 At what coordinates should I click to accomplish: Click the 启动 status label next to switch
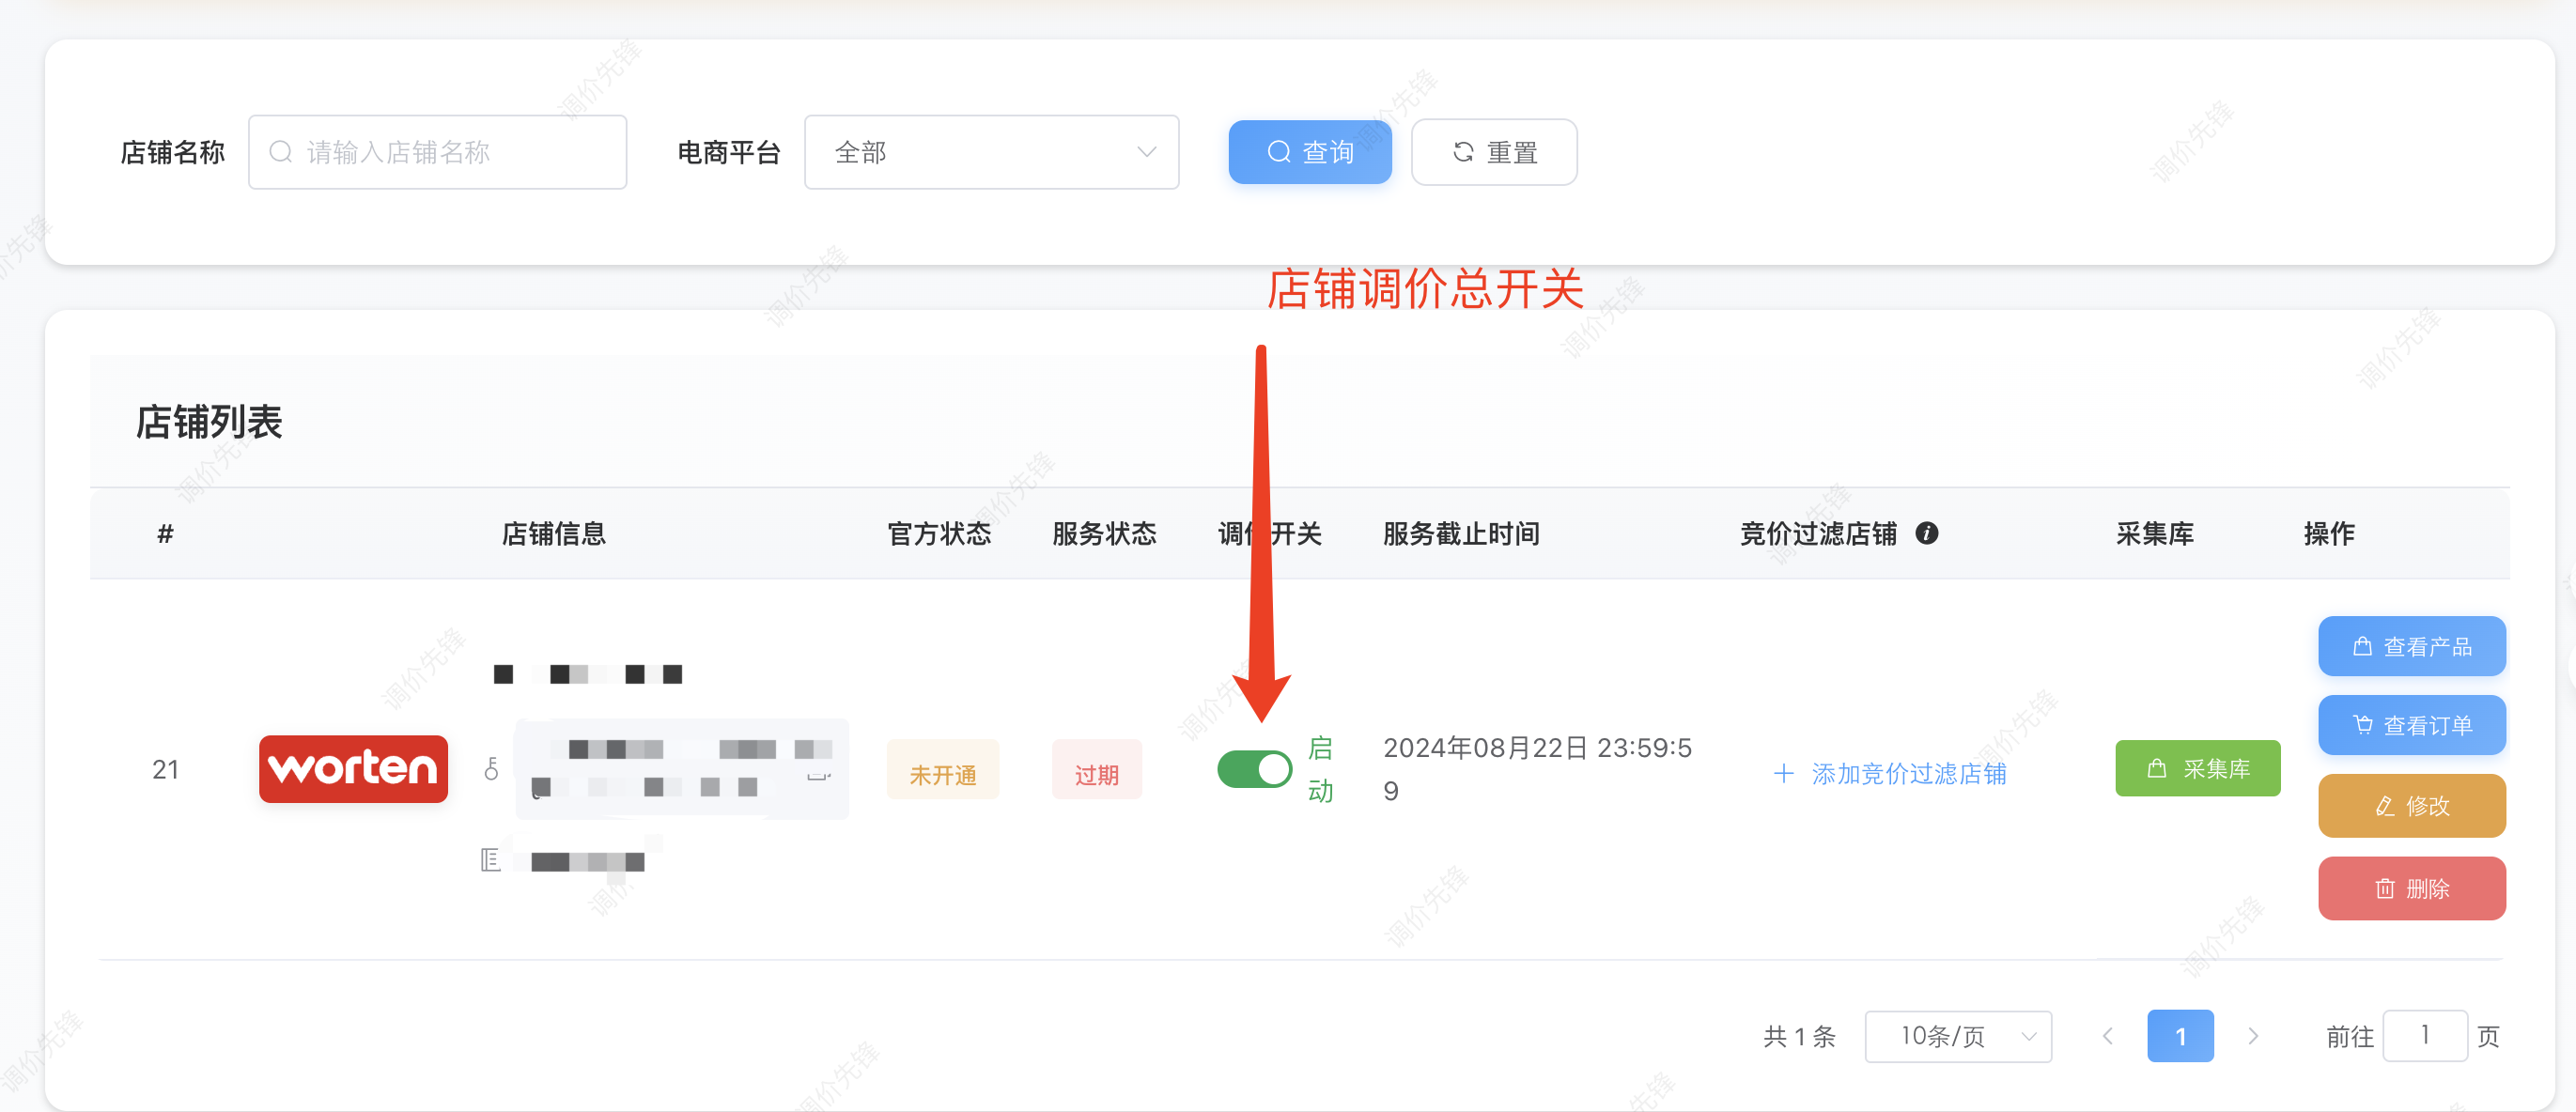(1320, 769)
